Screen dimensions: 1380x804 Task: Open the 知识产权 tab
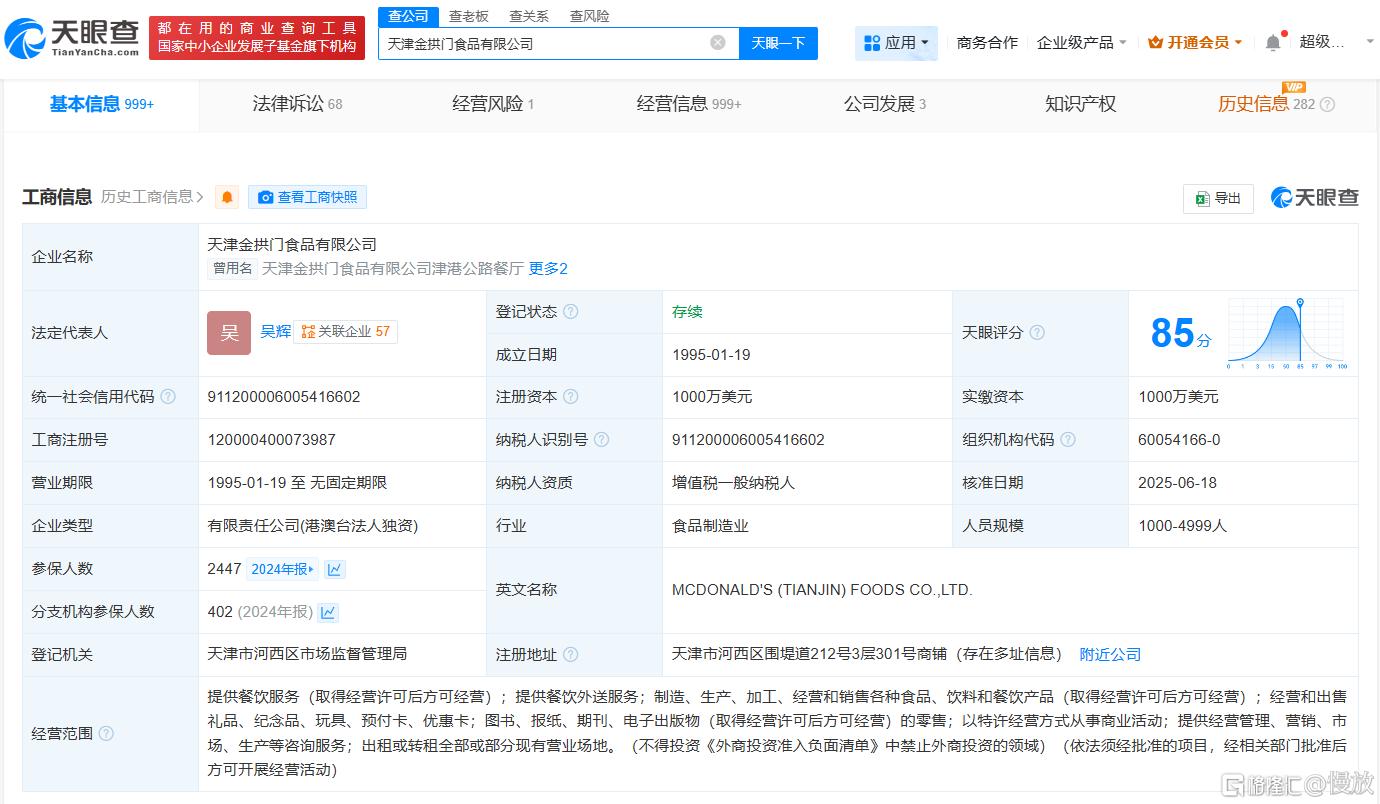tap(1080, 104)
